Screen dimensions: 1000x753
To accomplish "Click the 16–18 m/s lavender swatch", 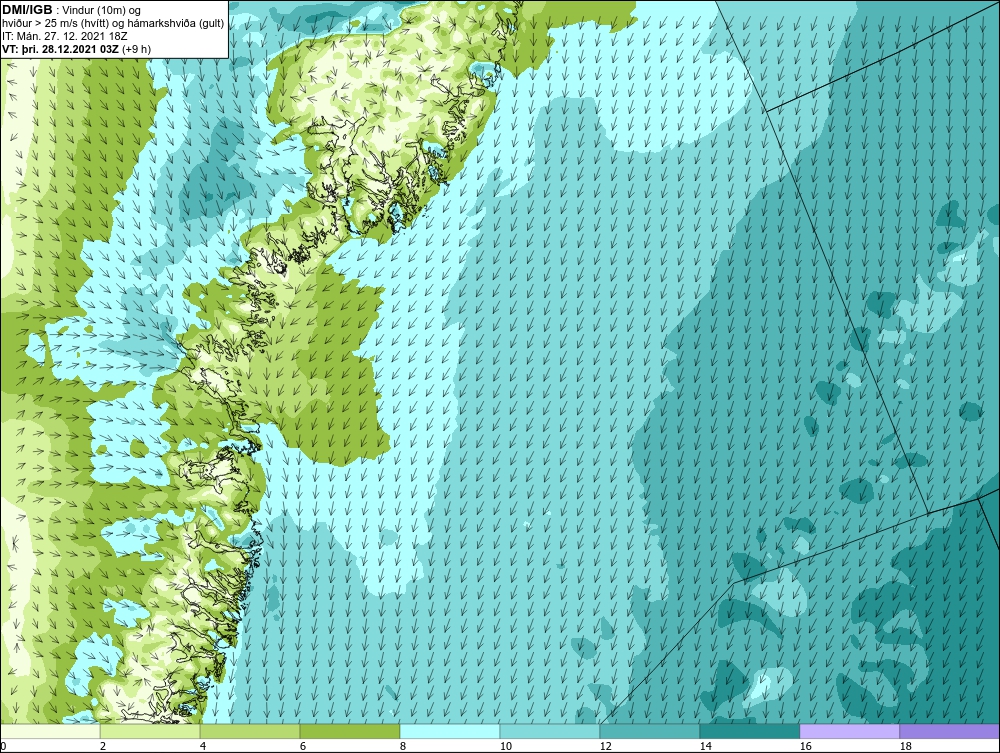I will point(849,731).
